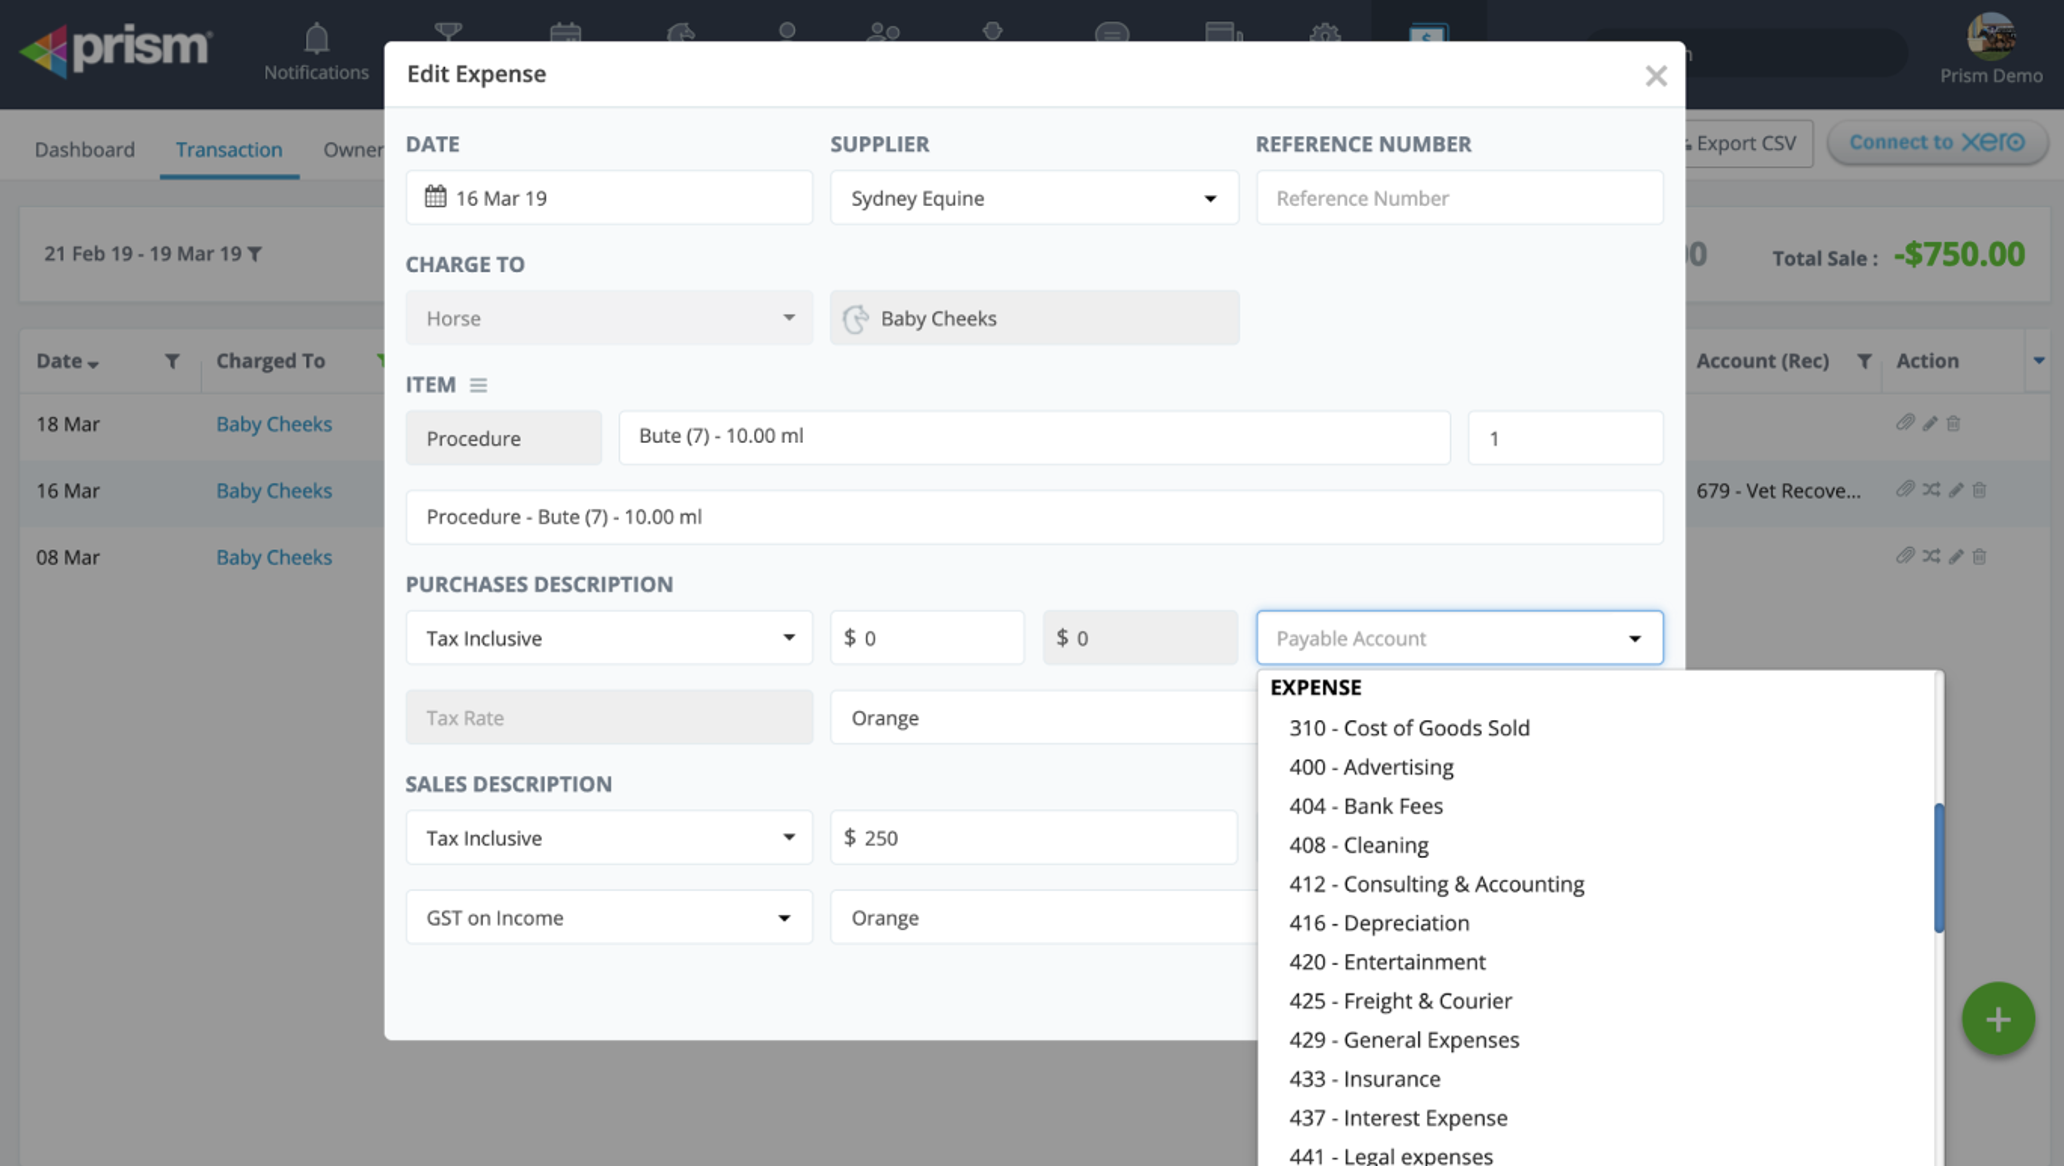Click the calendar icon in Date field
Screen dimensions: 2064x1166
435,197
